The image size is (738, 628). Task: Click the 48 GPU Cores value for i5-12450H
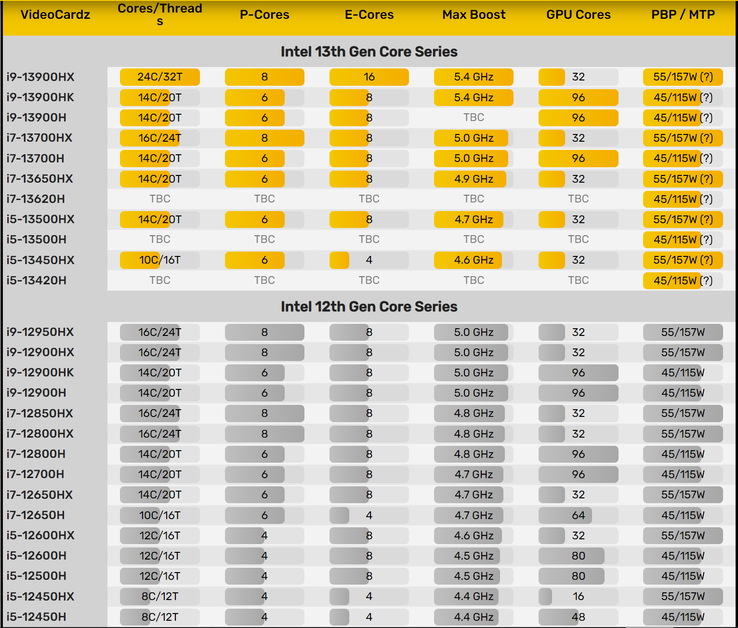point(578,617)
